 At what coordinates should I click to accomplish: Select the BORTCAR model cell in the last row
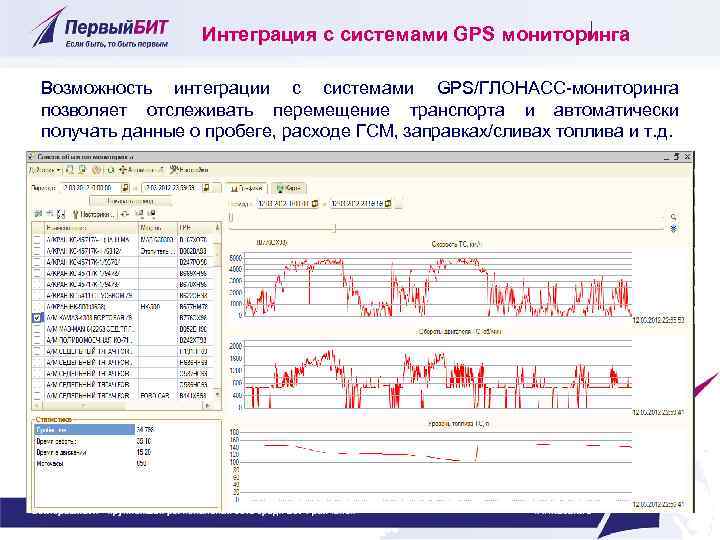tap(158, 395)
